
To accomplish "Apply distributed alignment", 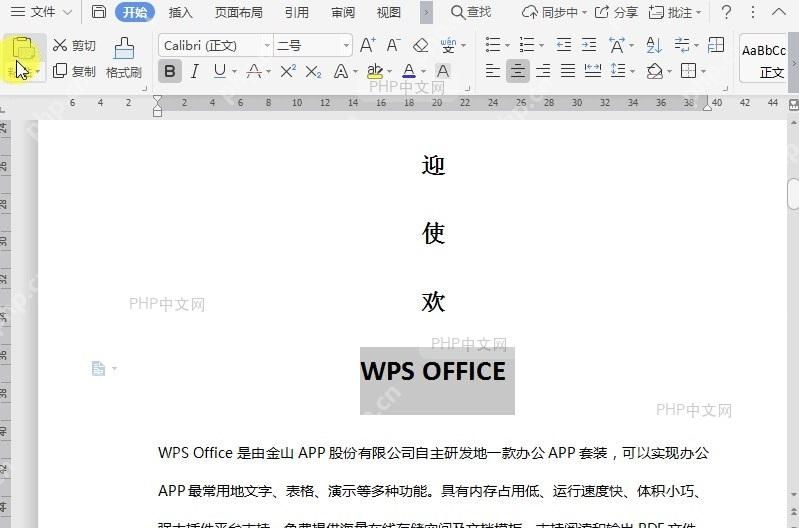I will coord(593,71).
